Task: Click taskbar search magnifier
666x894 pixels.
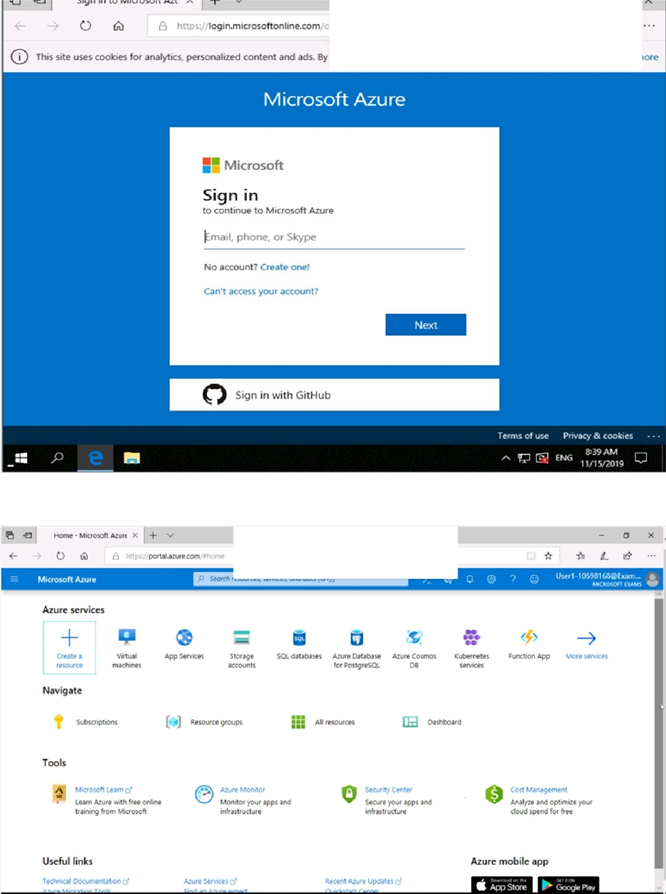Action: click(x=57, y=458)
